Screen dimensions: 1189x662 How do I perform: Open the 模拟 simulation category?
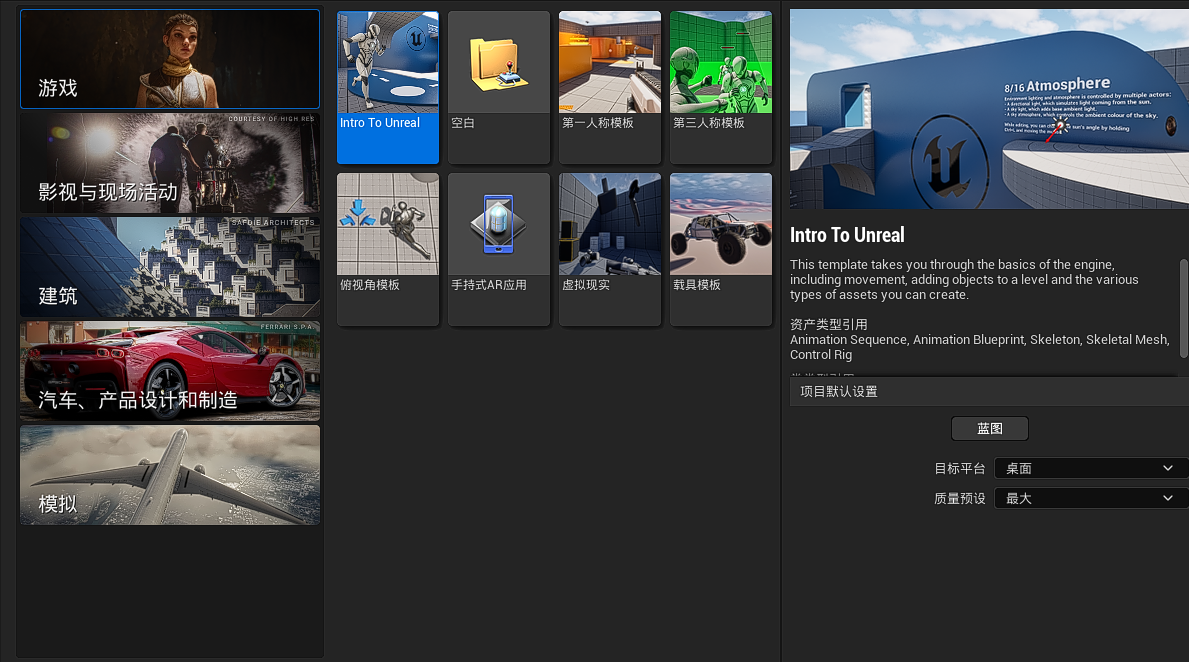pyautogui.click(x=170, y=475)
